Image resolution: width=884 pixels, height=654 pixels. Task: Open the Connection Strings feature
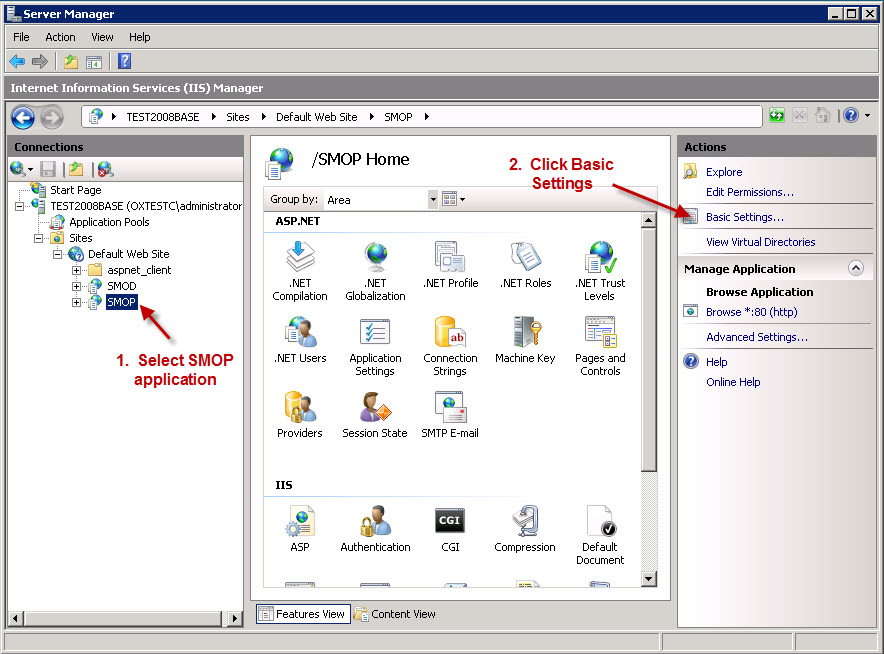(450, 346)
